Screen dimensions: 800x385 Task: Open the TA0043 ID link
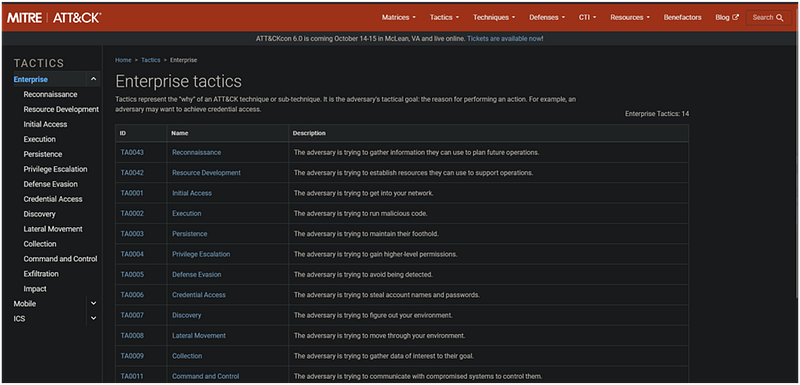pos(132,152)
